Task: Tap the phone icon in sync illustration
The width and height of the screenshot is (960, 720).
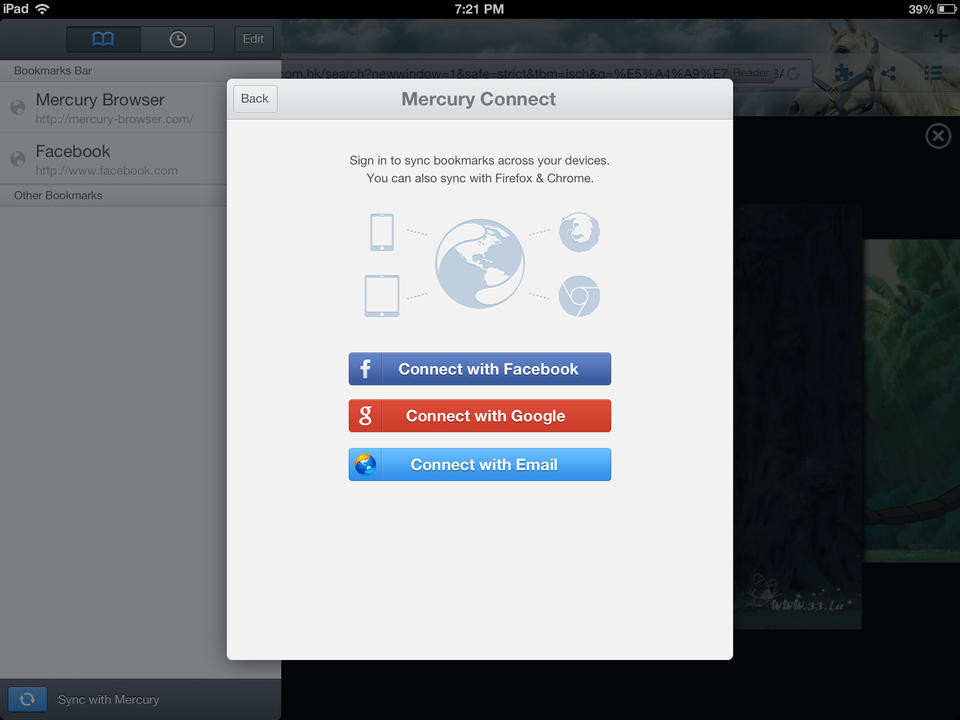Action: pyautogui.click(x=382, y=232)
